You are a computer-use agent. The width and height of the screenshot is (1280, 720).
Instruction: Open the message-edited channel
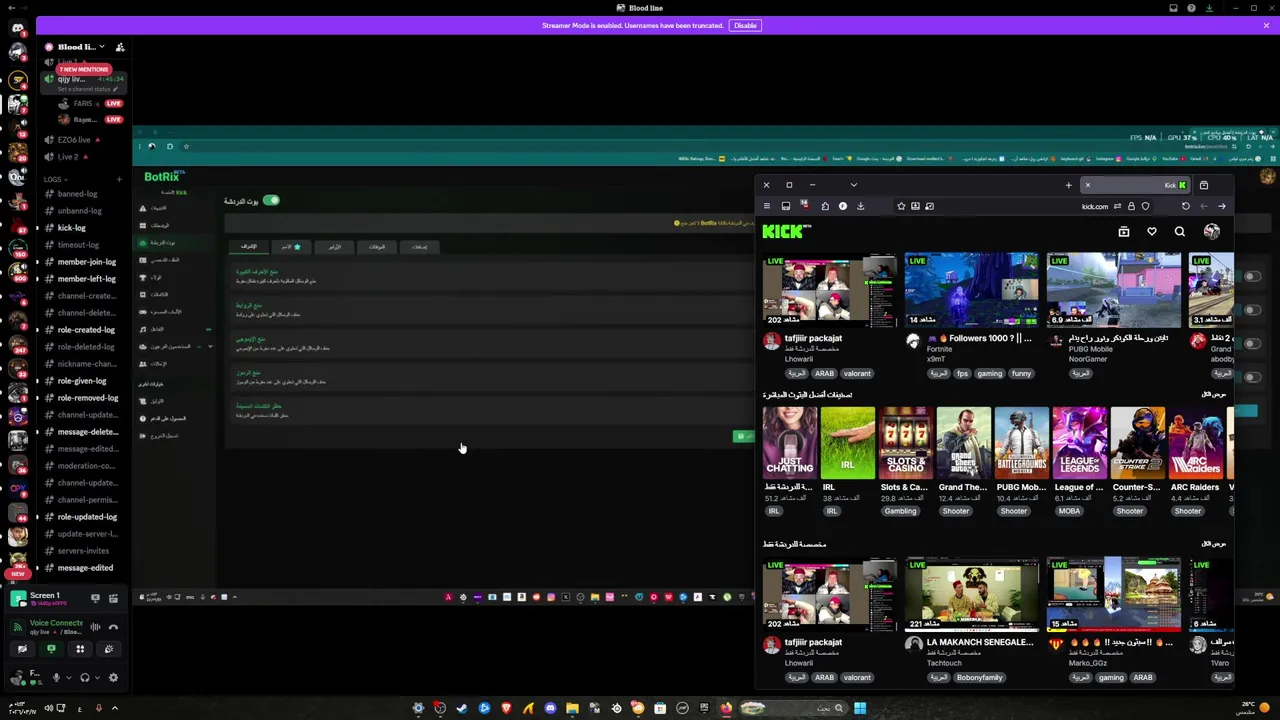[85, 568]
